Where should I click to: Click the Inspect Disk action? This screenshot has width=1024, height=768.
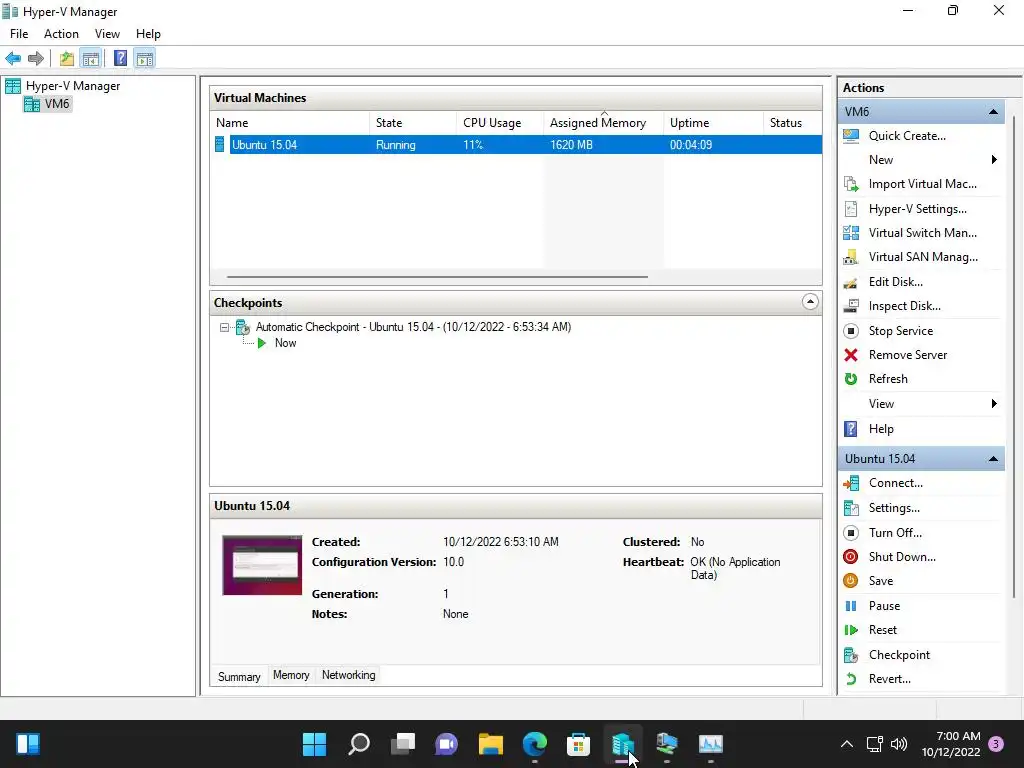coord(904,306)
